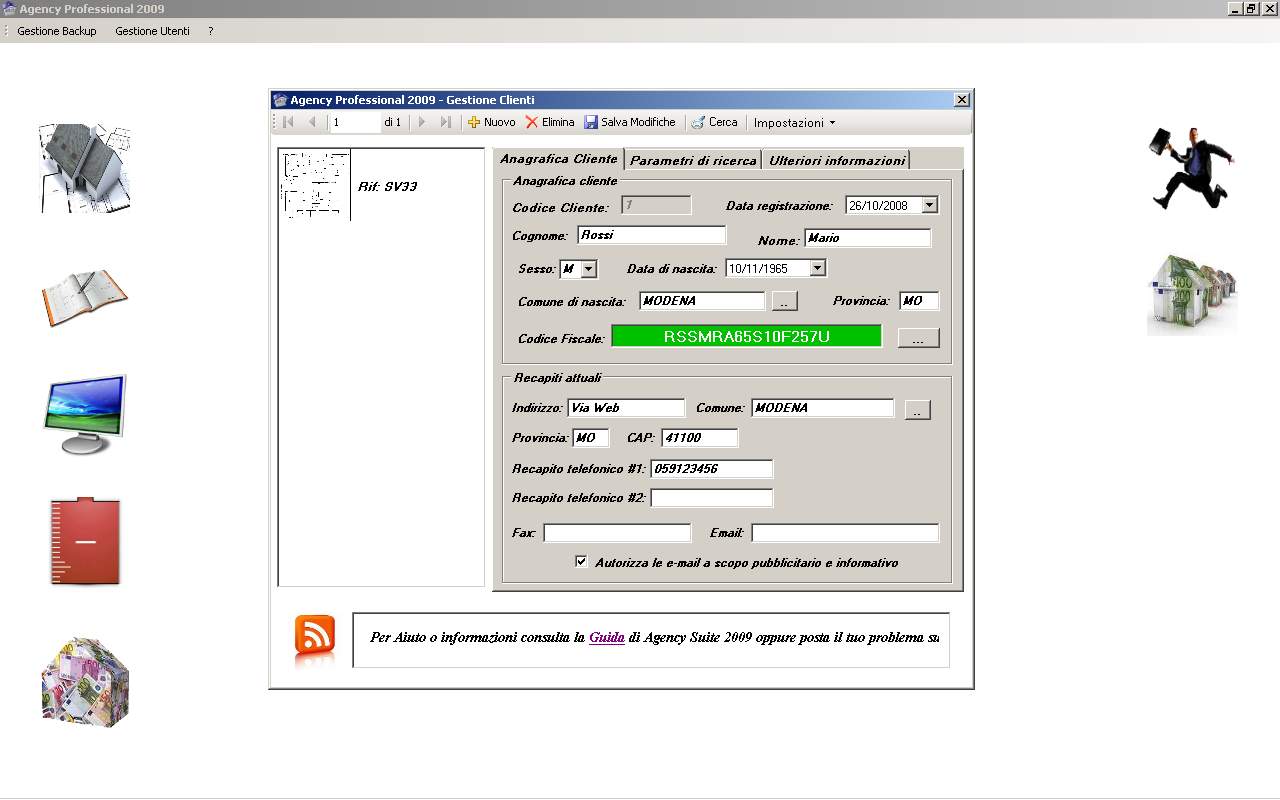Click the Provincia field in Recapiti attuali
The width and height of the screenshot is (1280, 800).
coord(591,438)
